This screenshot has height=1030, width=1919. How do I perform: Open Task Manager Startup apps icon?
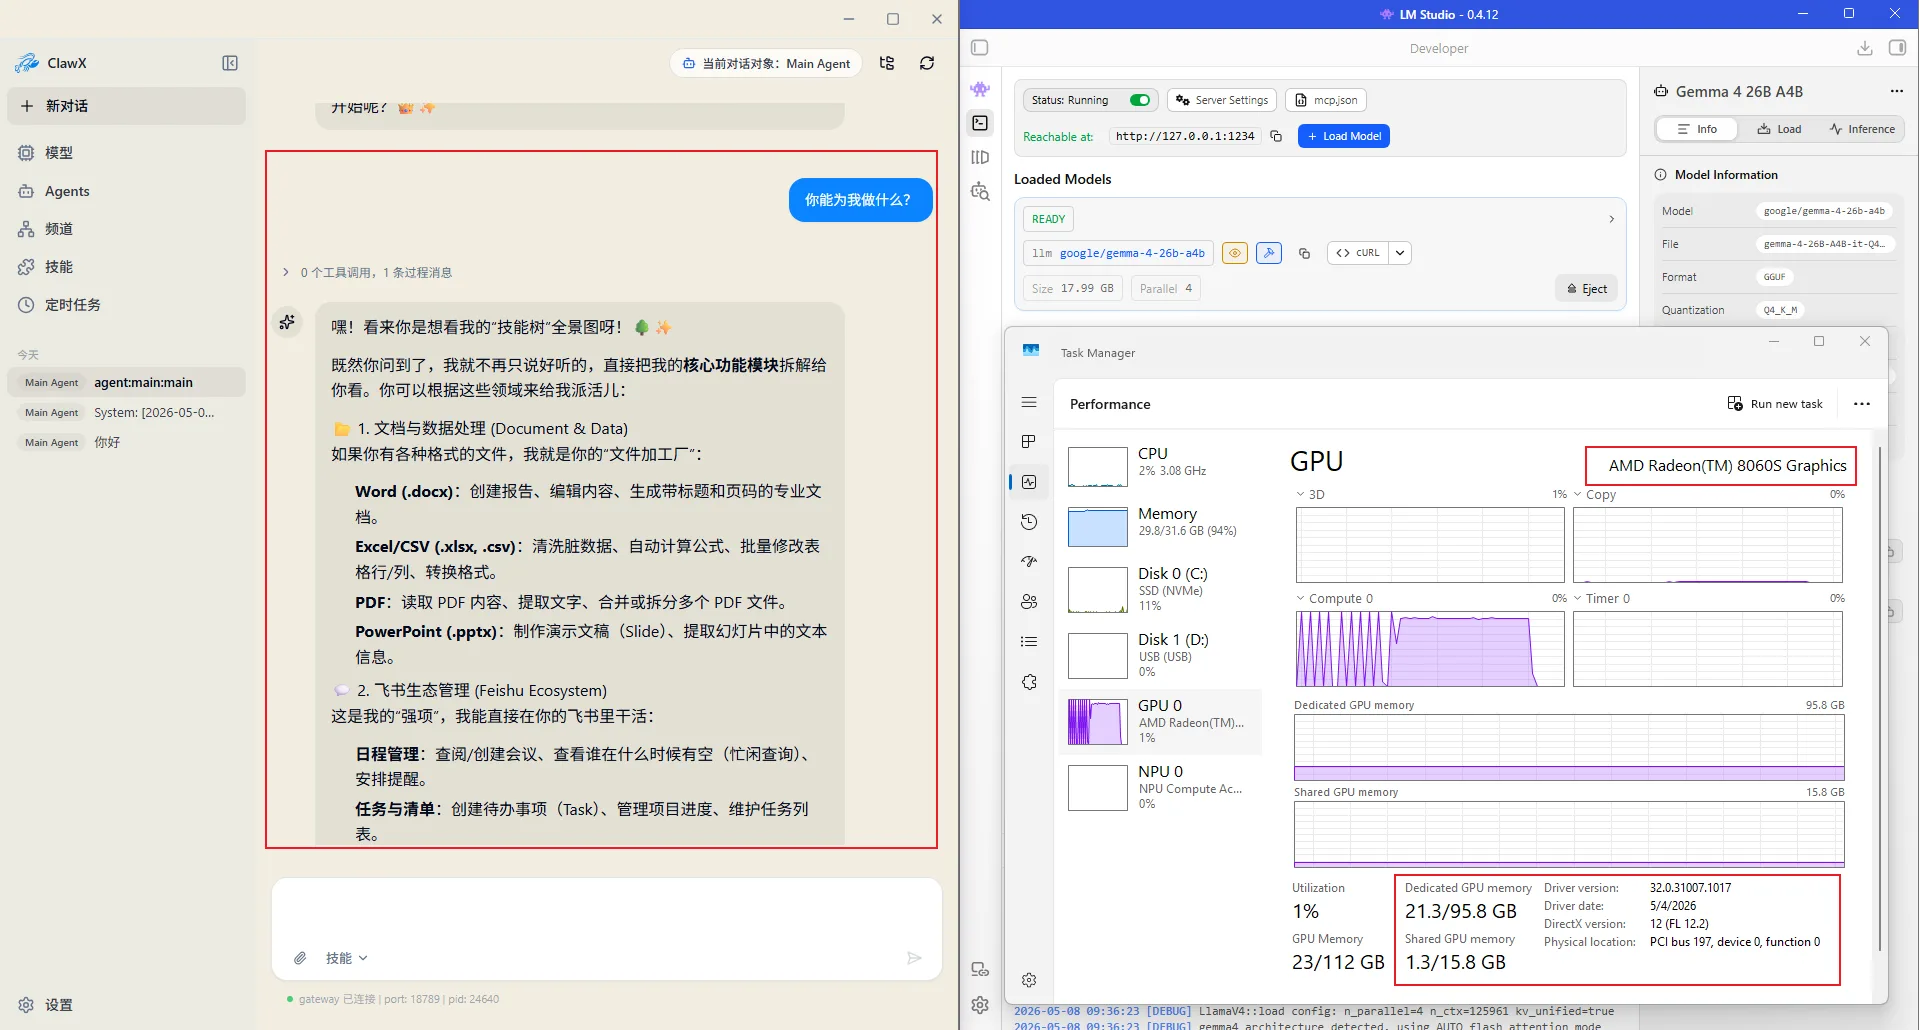(1029, 562)
